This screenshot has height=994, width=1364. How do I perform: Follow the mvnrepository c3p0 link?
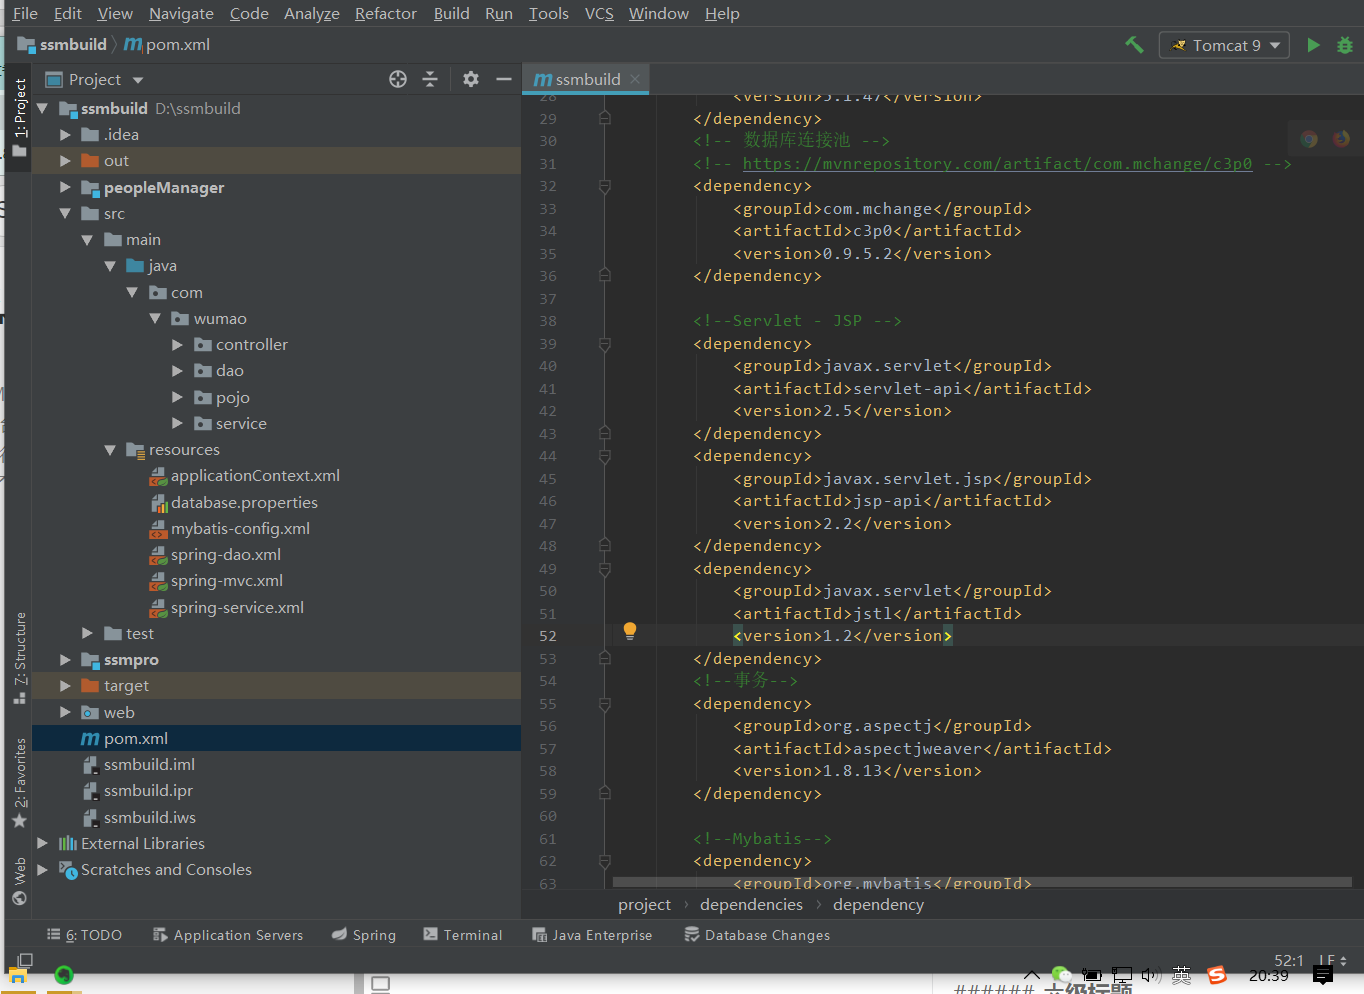click(x=997, y=163)
